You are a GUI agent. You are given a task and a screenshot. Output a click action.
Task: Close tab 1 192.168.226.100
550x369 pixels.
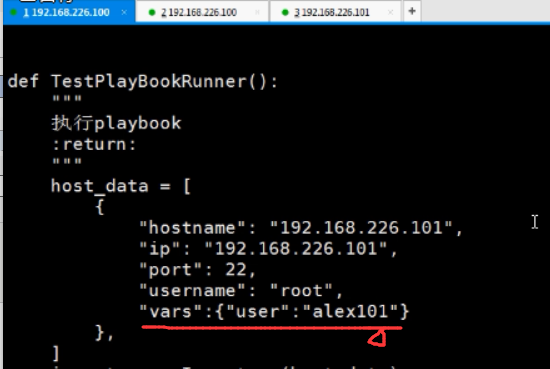124,12
